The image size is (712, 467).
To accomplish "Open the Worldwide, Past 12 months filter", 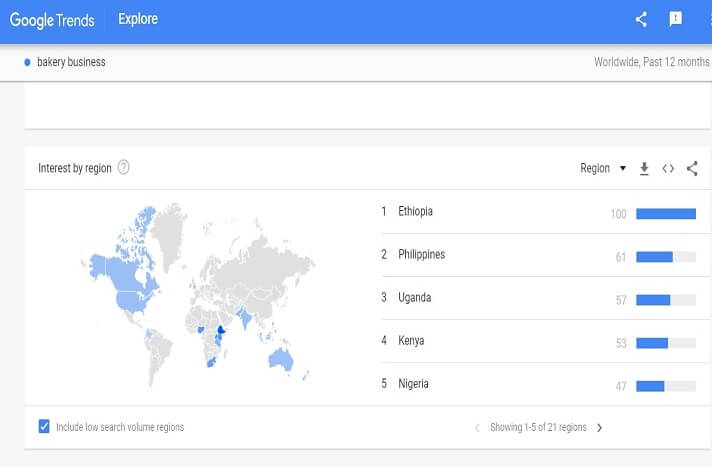I will click(651, 62).
